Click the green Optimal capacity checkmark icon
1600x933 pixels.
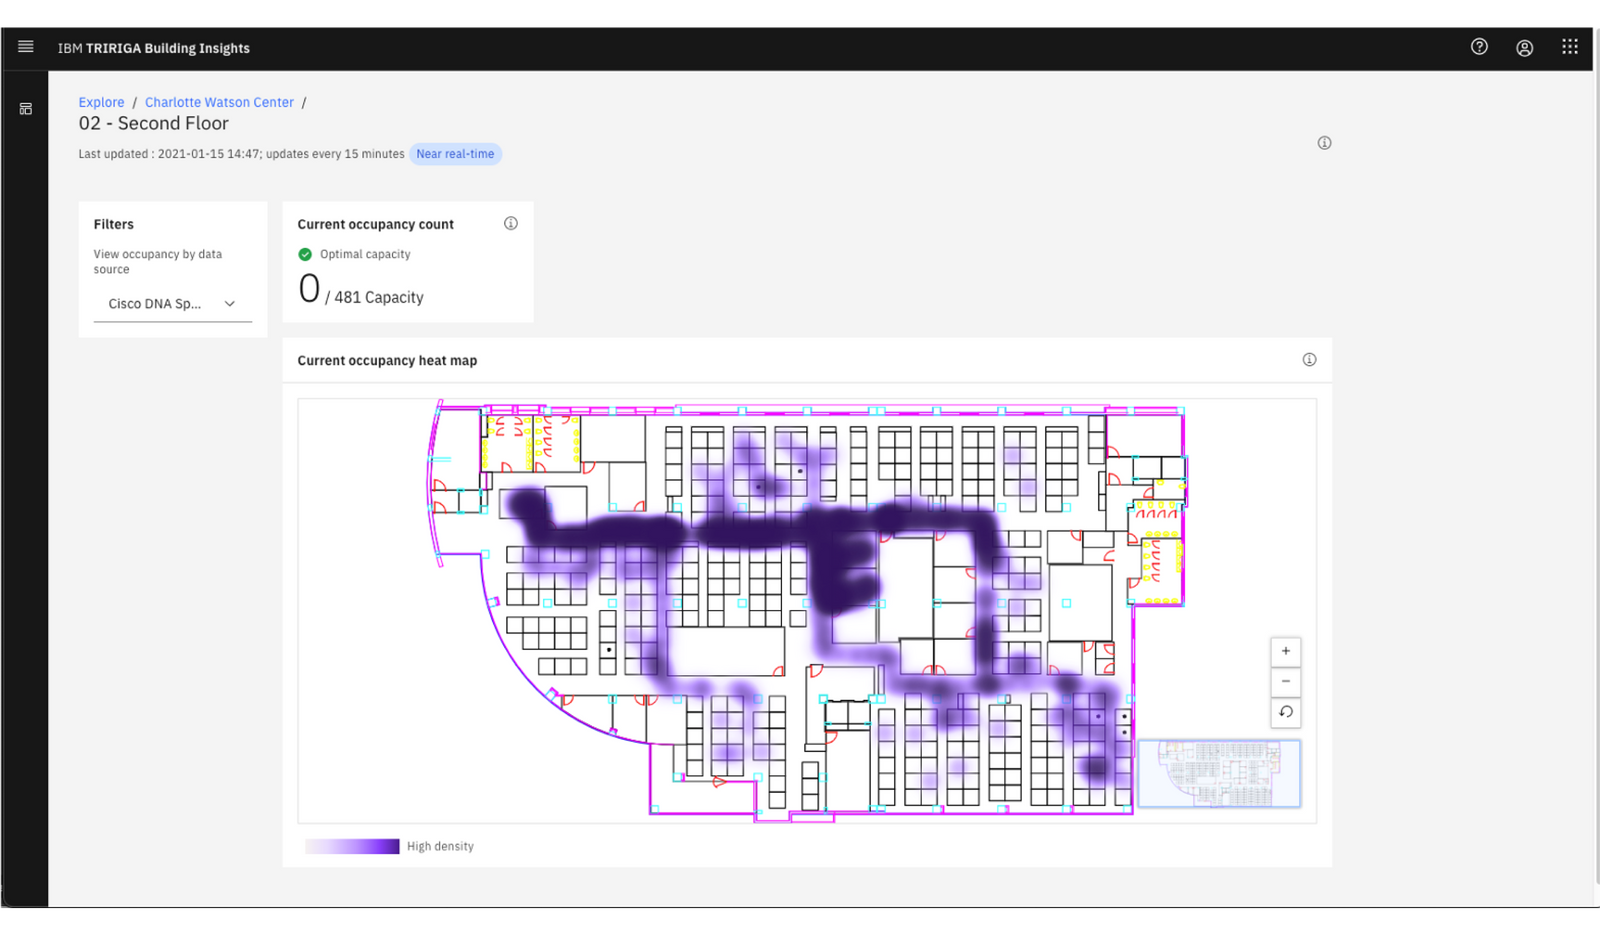(304, 253)
